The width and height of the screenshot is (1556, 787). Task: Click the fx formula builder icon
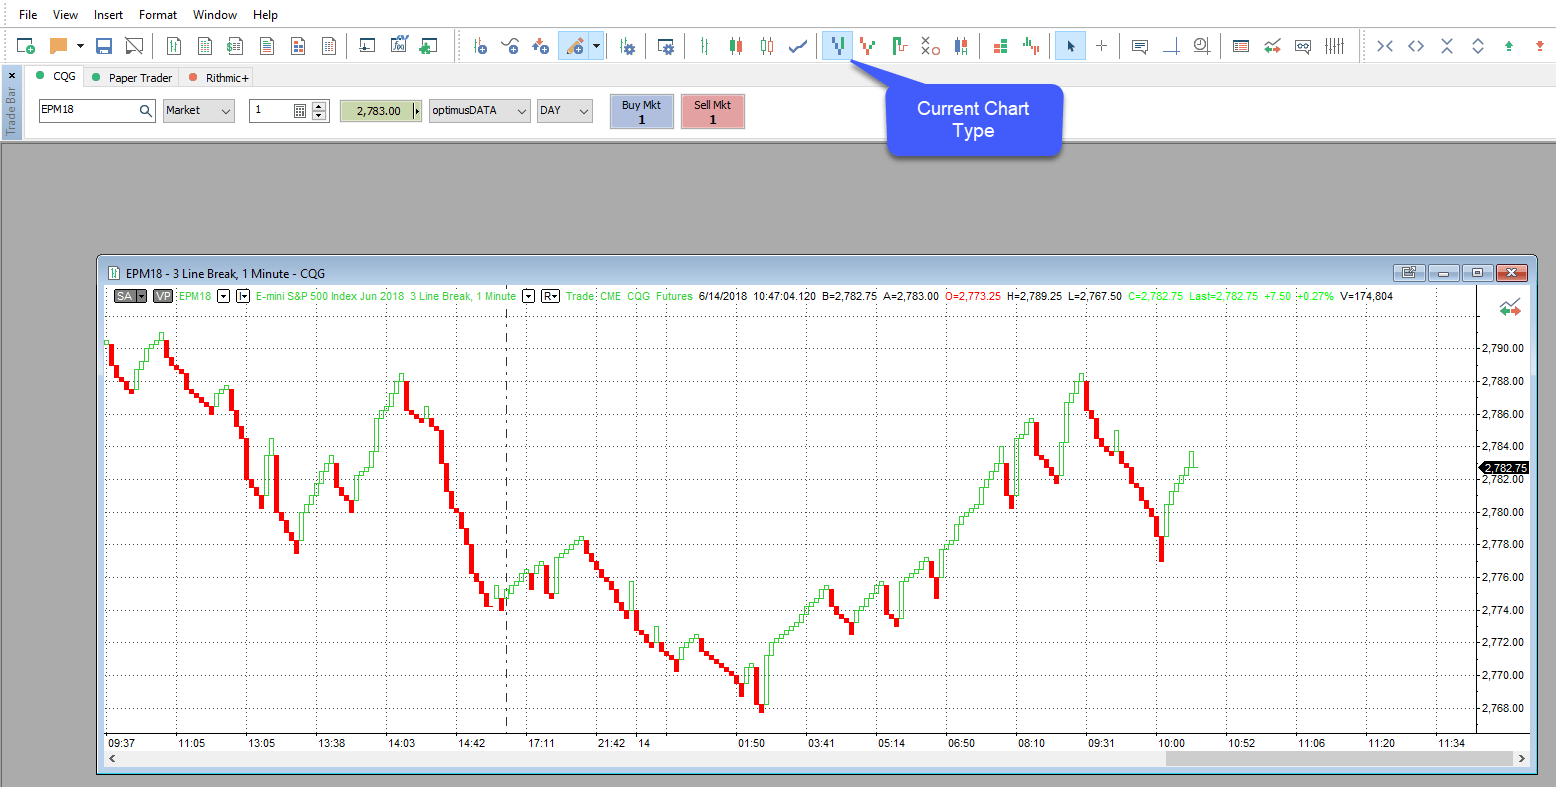coord(399,46)
